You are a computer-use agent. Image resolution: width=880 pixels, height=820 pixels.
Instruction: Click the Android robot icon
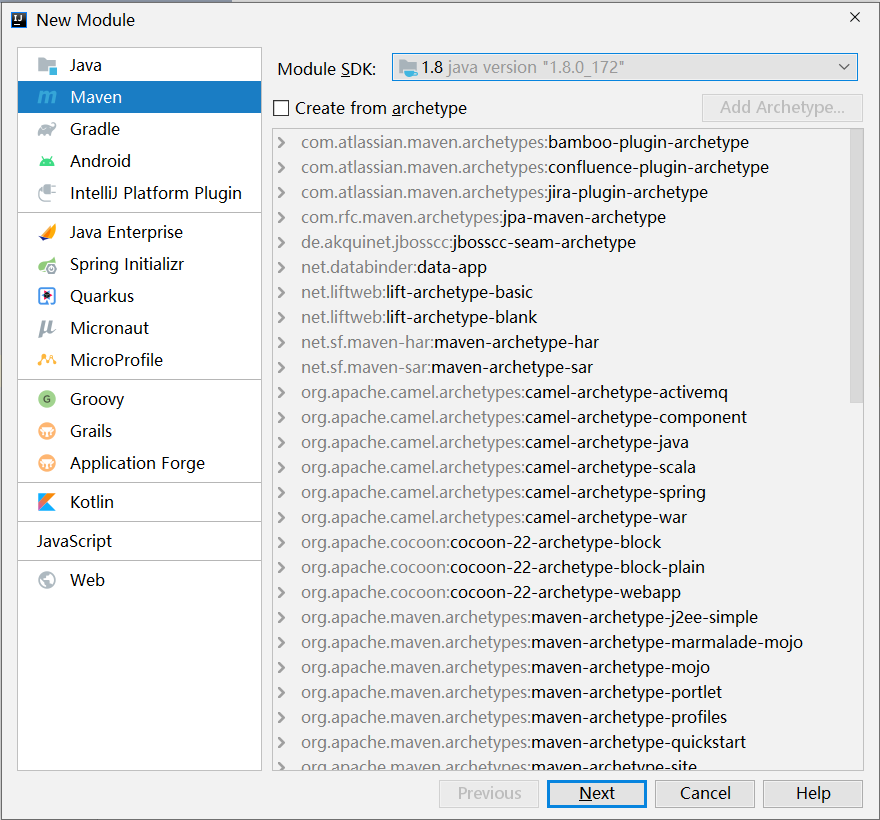(x=47, y=162)
